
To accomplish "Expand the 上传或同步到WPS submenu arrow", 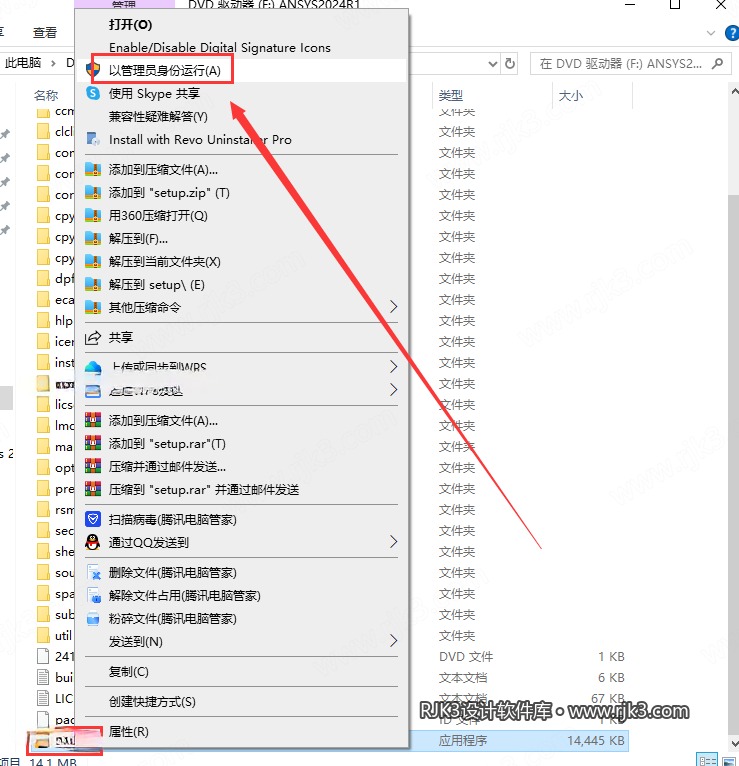I will 394,366.
